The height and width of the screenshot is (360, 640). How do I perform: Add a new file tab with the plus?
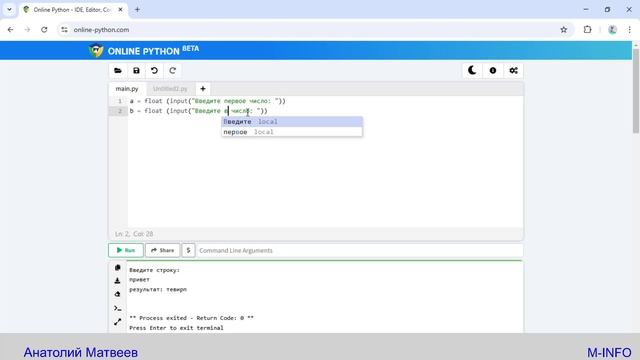click(203, 89)
